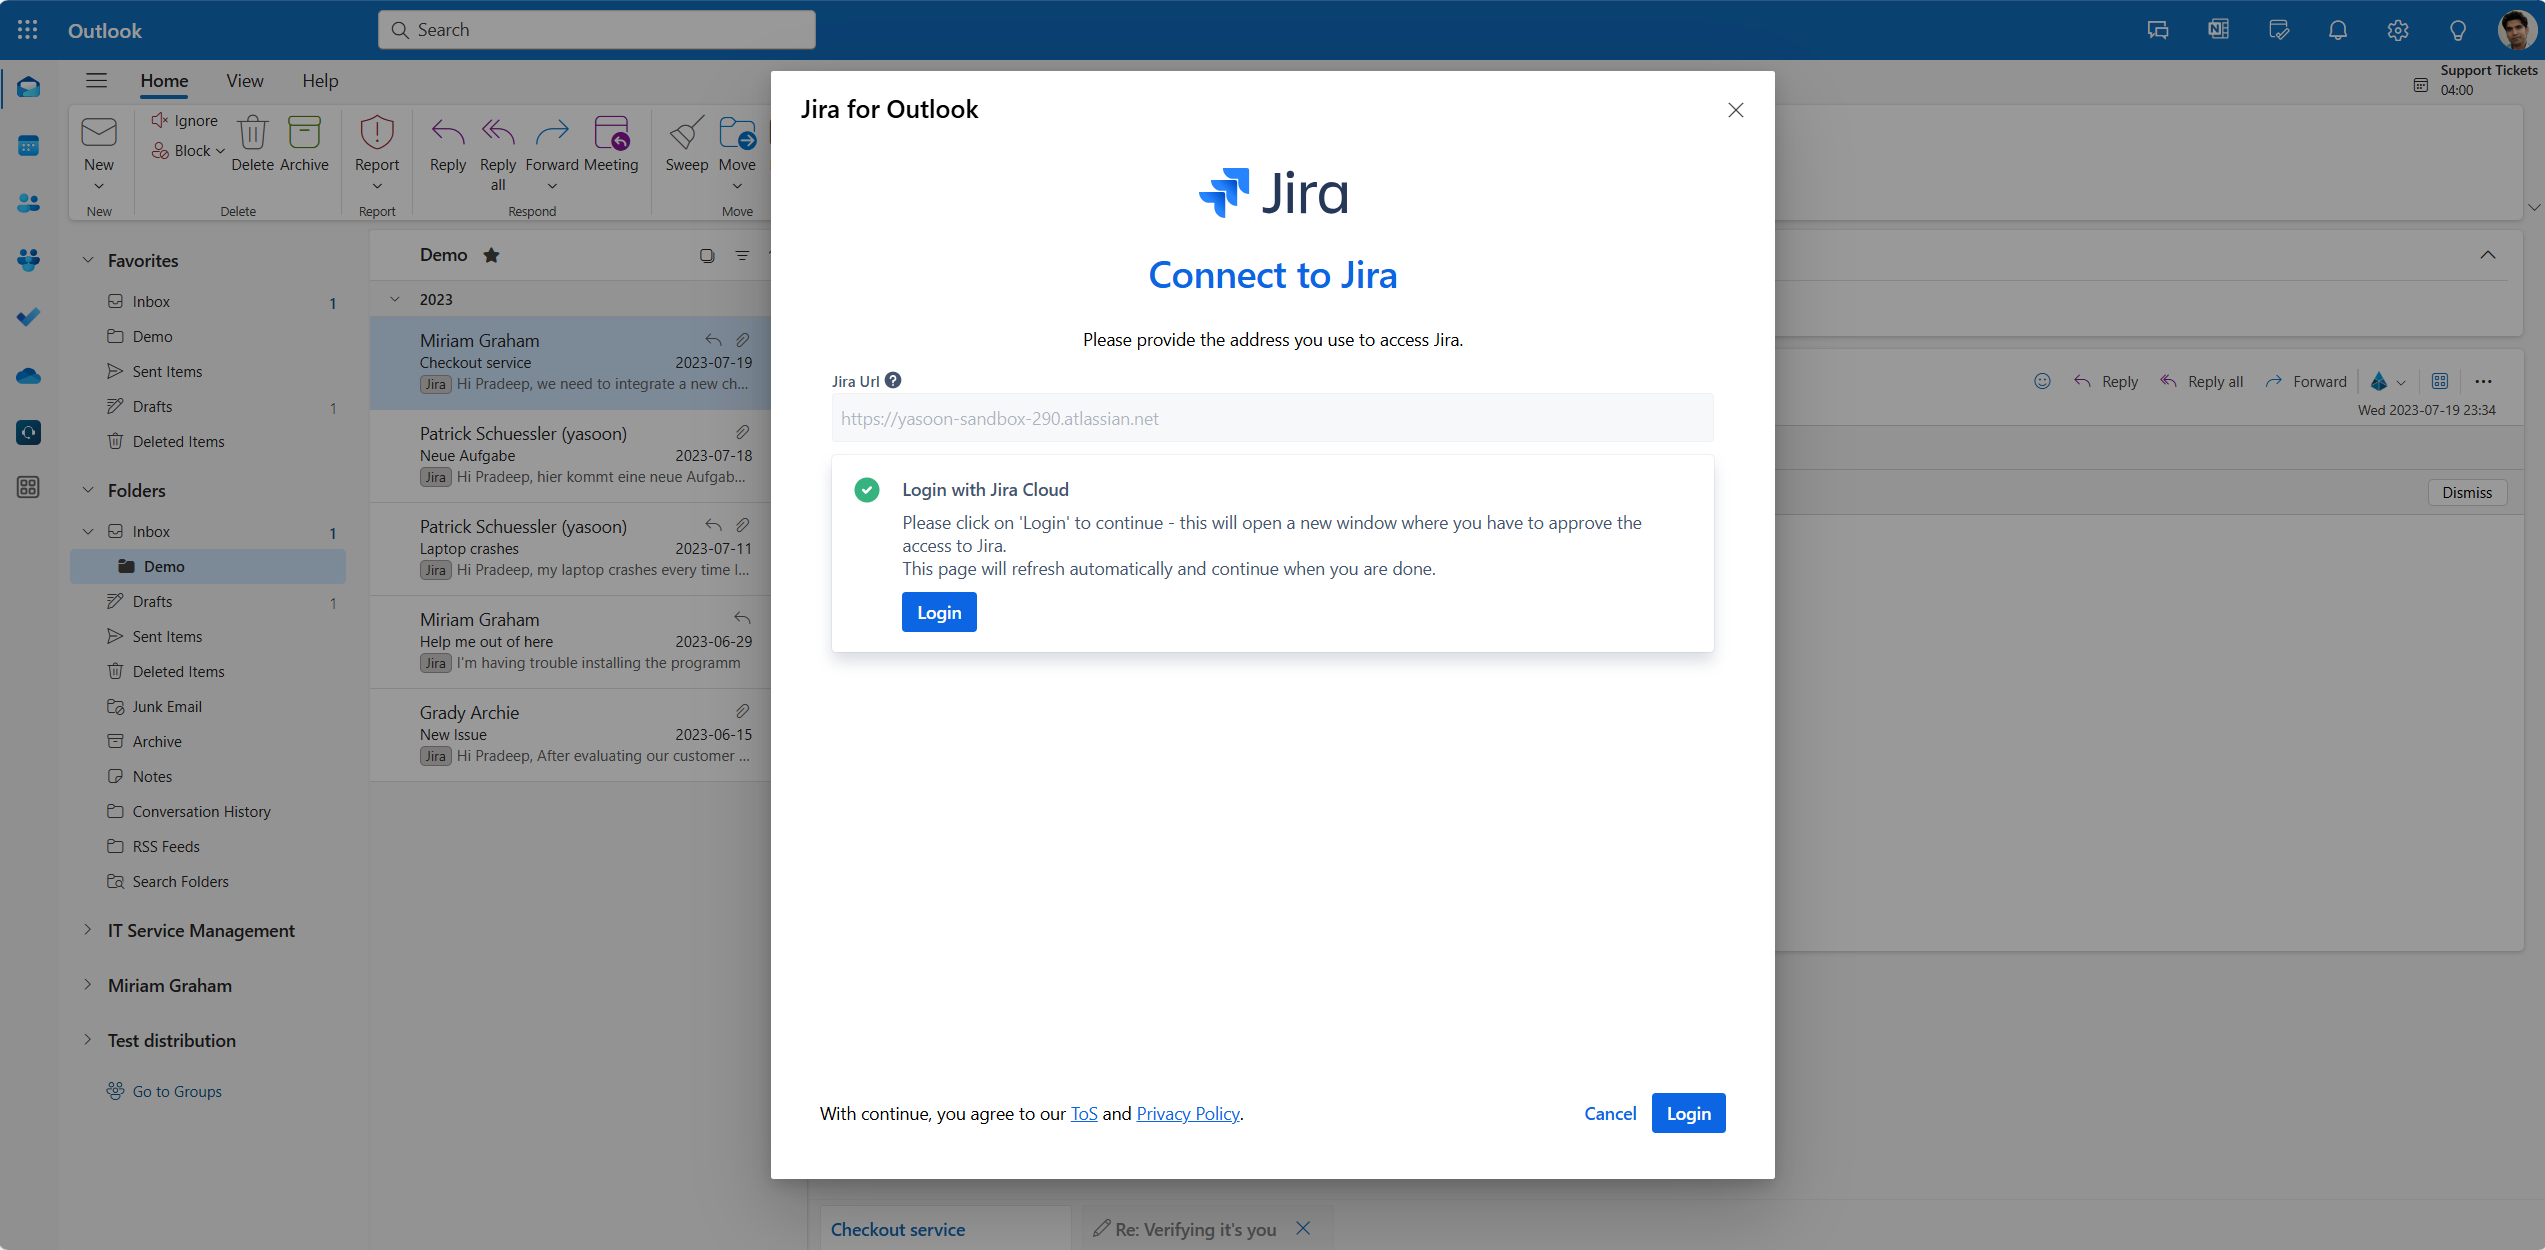This screenshot has height=1250, width=2545.
Task: Open Outlook settings gear
Action: [2397, 30]
